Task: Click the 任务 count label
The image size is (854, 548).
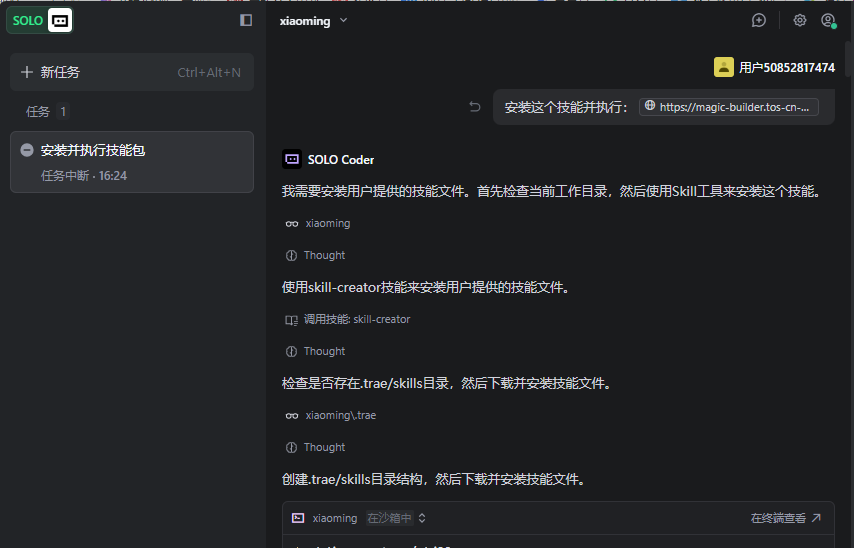Action: pyautogui.click(x=46, y=112)
